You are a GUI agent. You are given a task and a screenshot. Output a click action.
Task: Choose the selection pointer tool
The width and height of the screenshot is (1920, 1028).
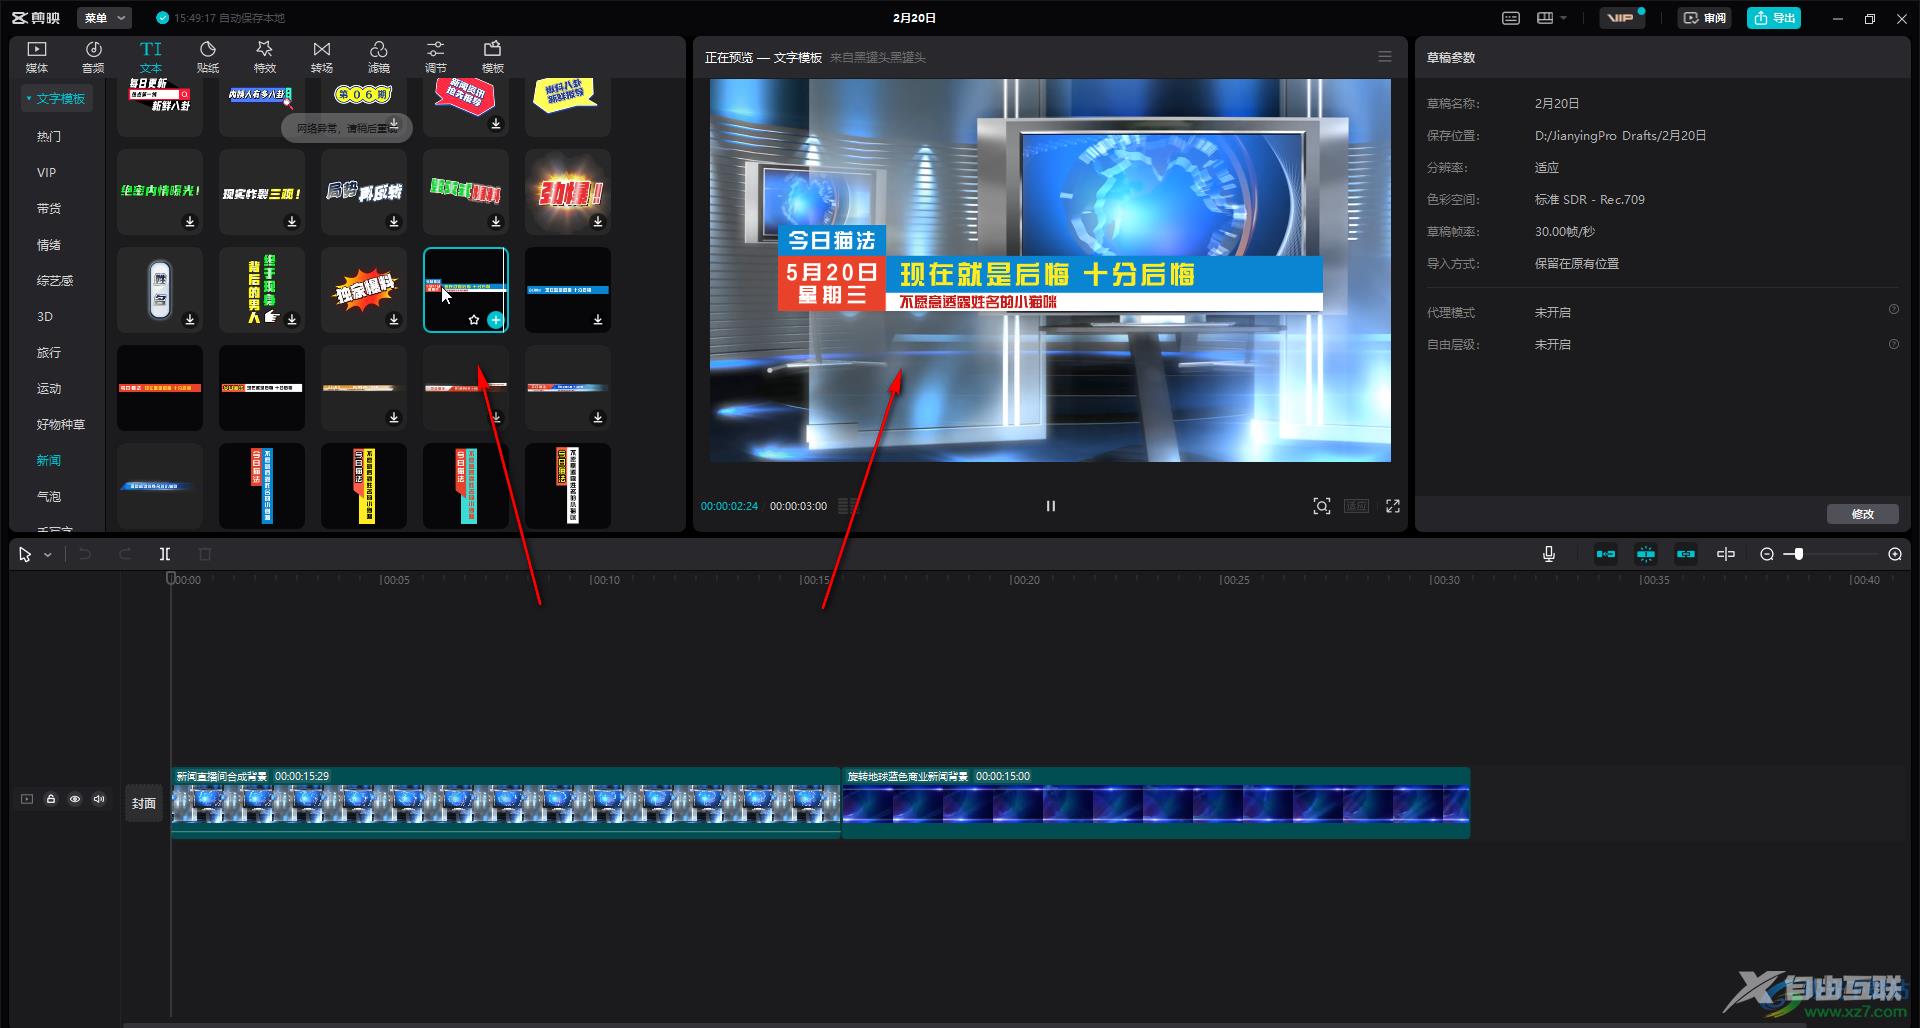(25, 554)
